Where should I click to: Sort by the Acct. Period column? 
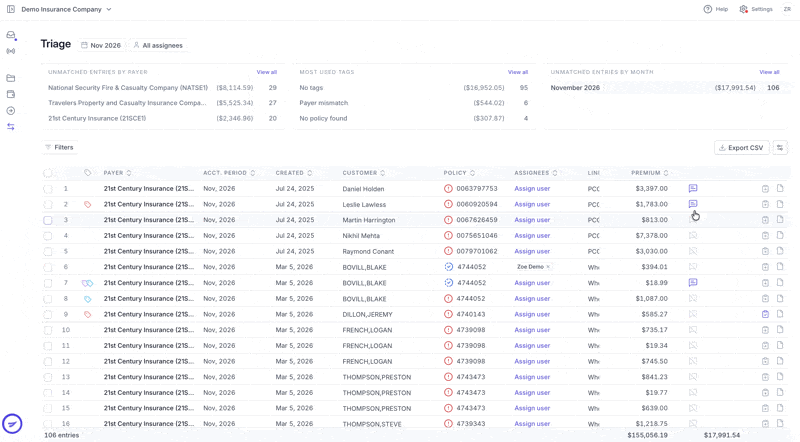tap(229, 173)
